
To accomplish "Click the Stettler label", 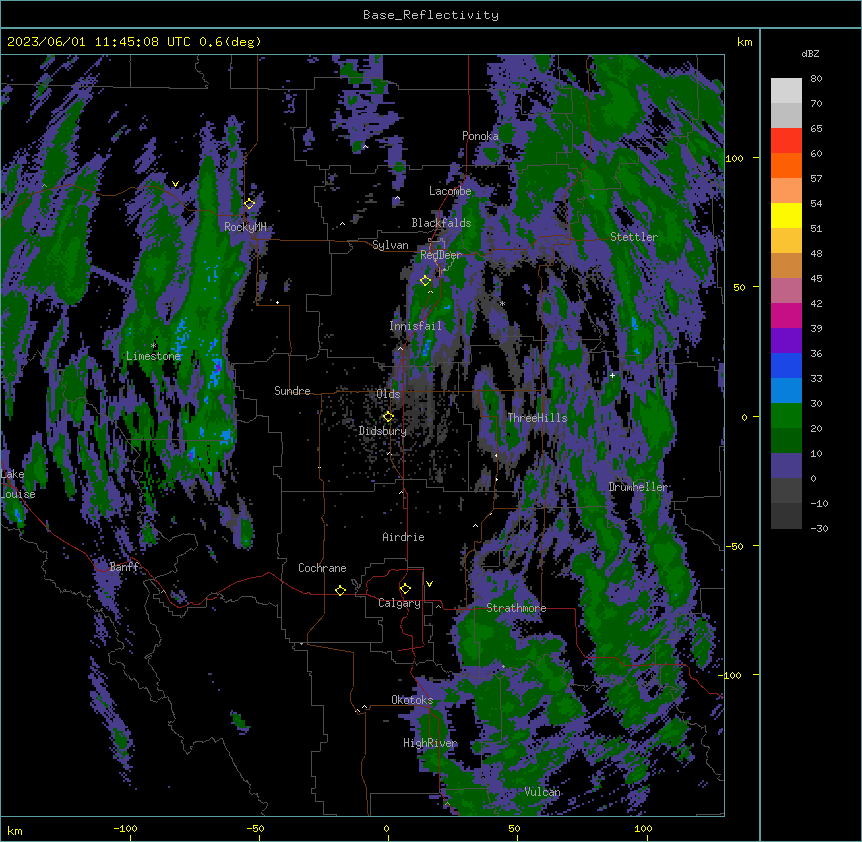I will [x=634, y=237].
